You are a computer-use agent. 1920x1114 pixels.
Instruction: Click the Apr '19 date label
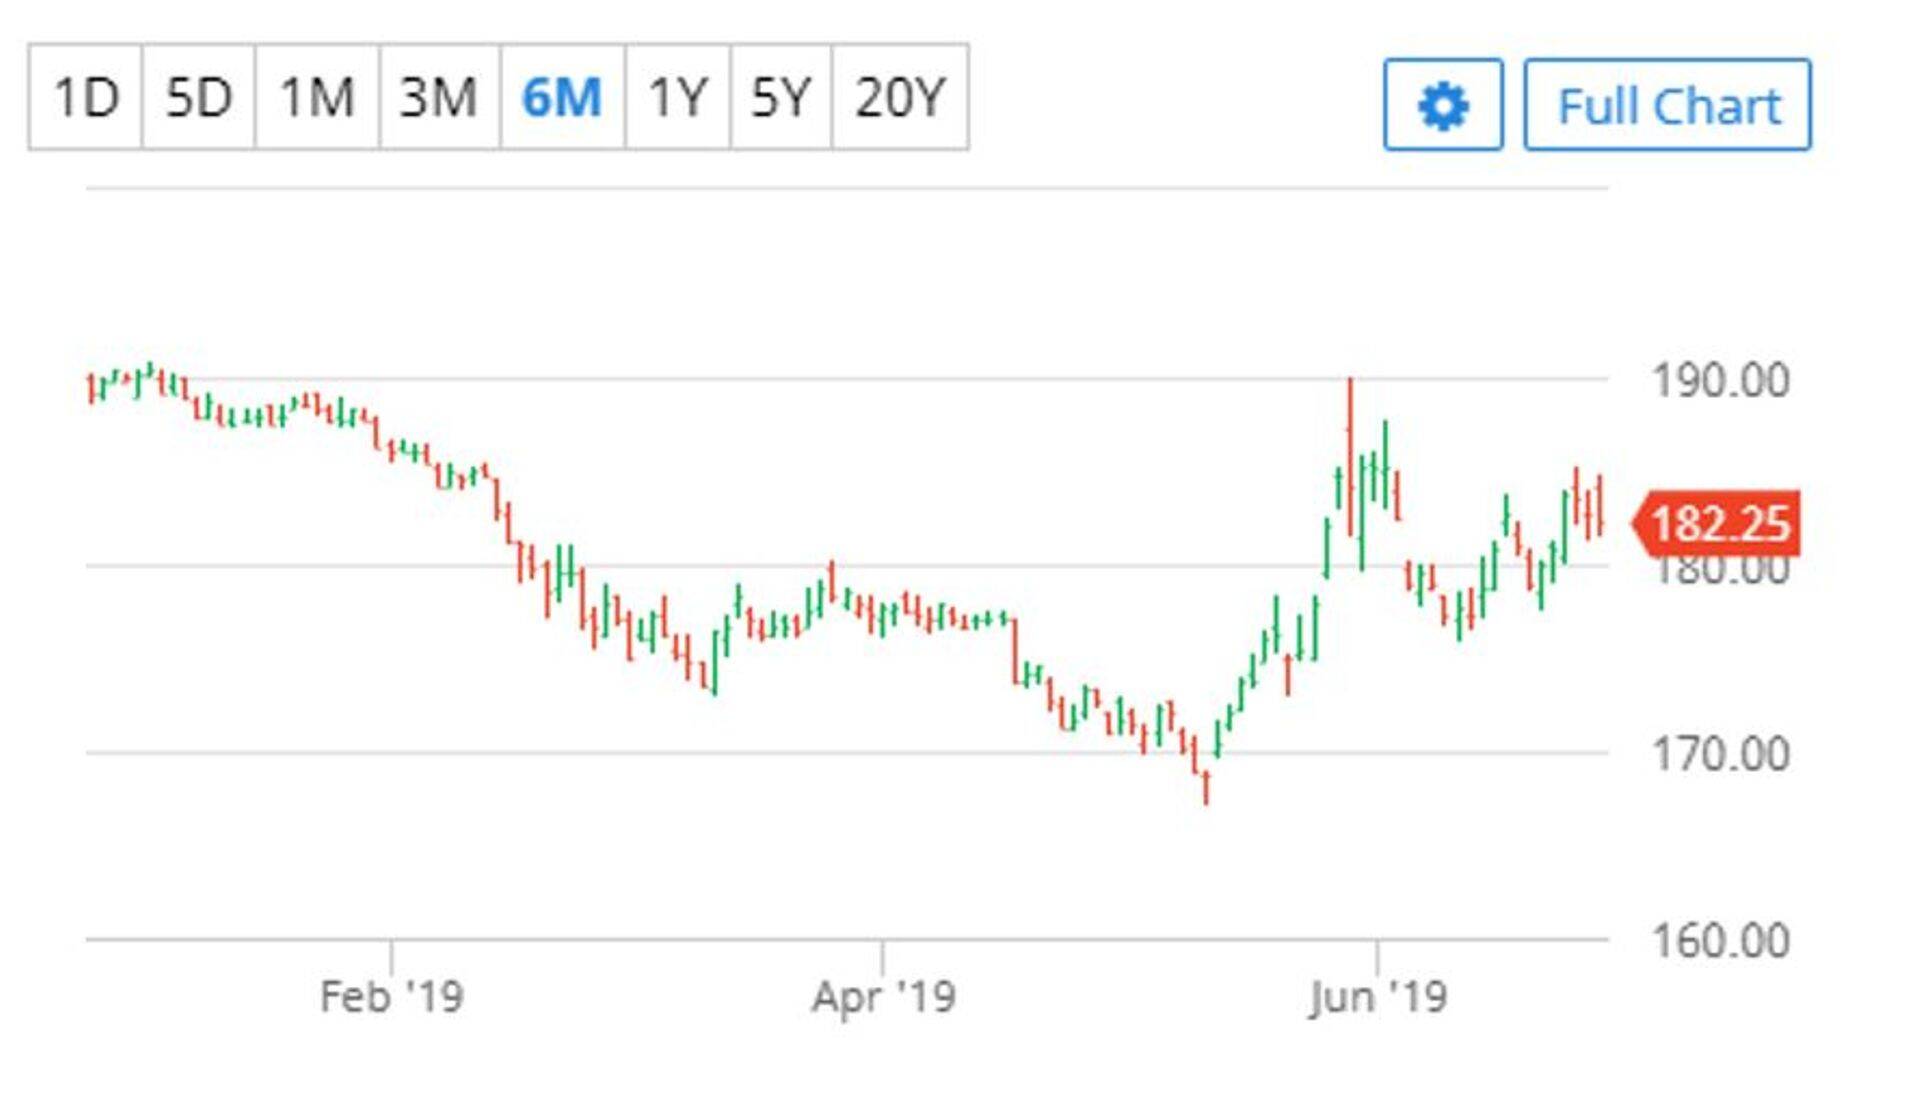coord(883,996)
